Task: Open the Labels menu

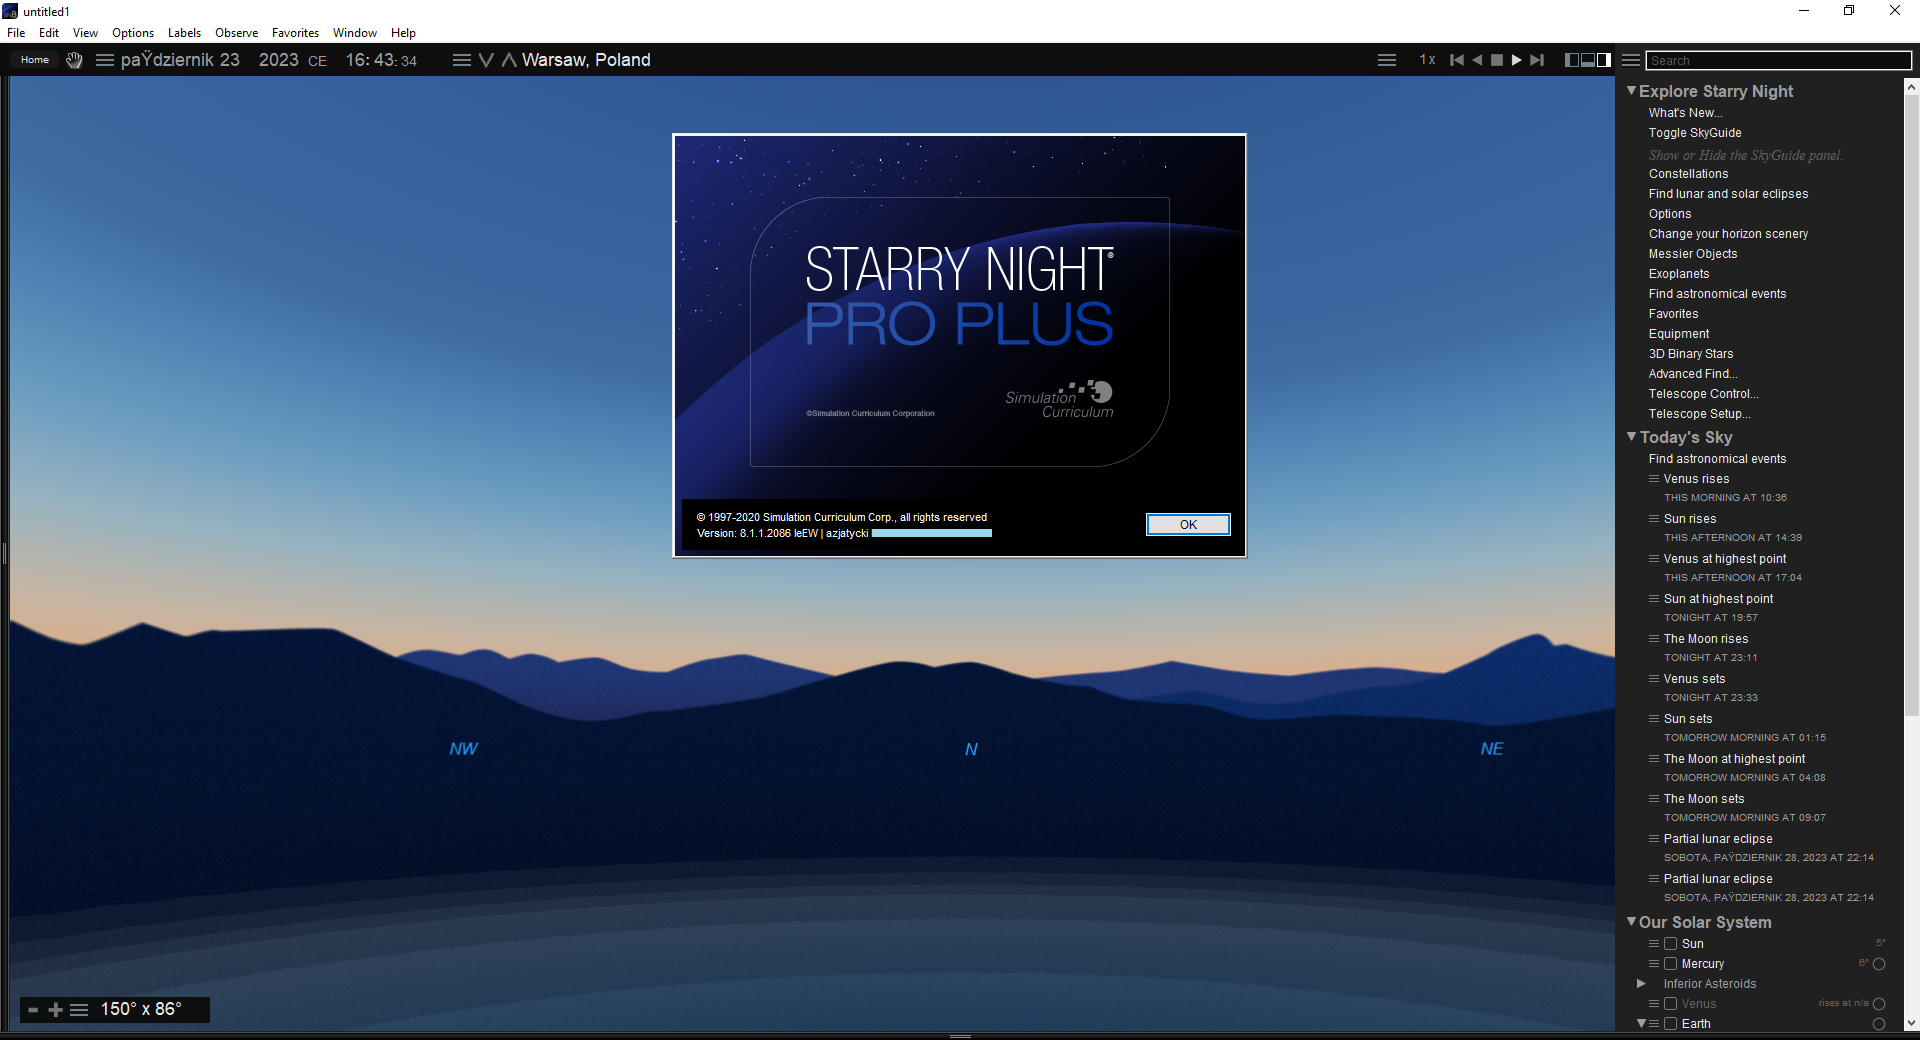Action: coord(184,33)
